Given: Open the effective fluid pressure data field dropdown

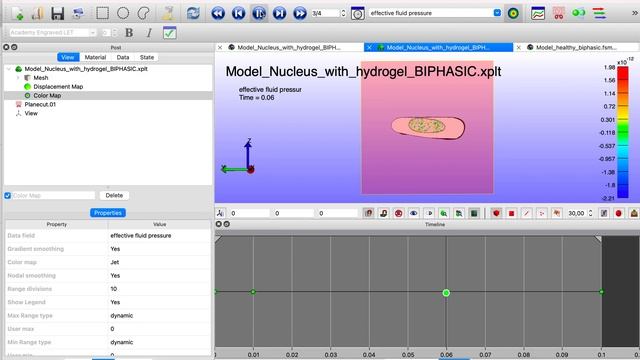Looking at the screenshot, I should click(435, 13).
